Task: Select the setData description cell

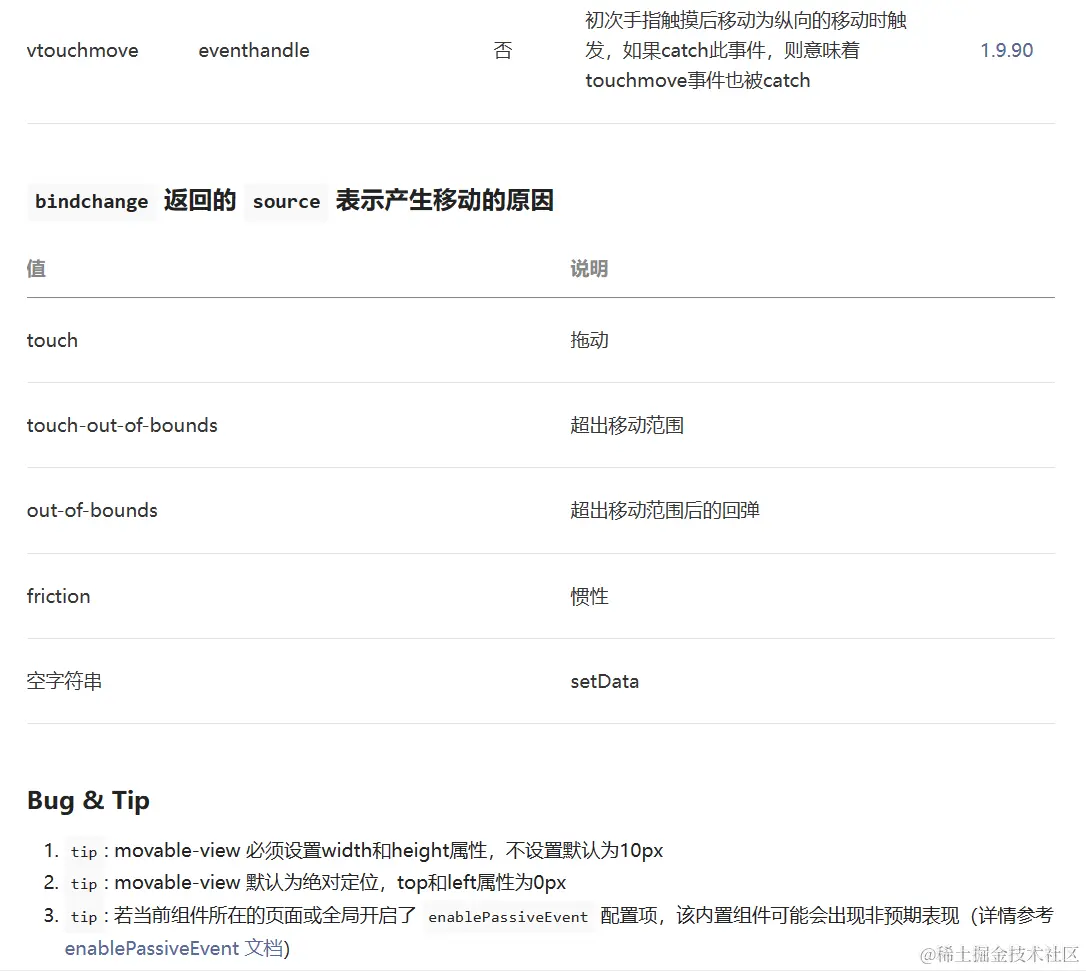Action: click(605, 682)
